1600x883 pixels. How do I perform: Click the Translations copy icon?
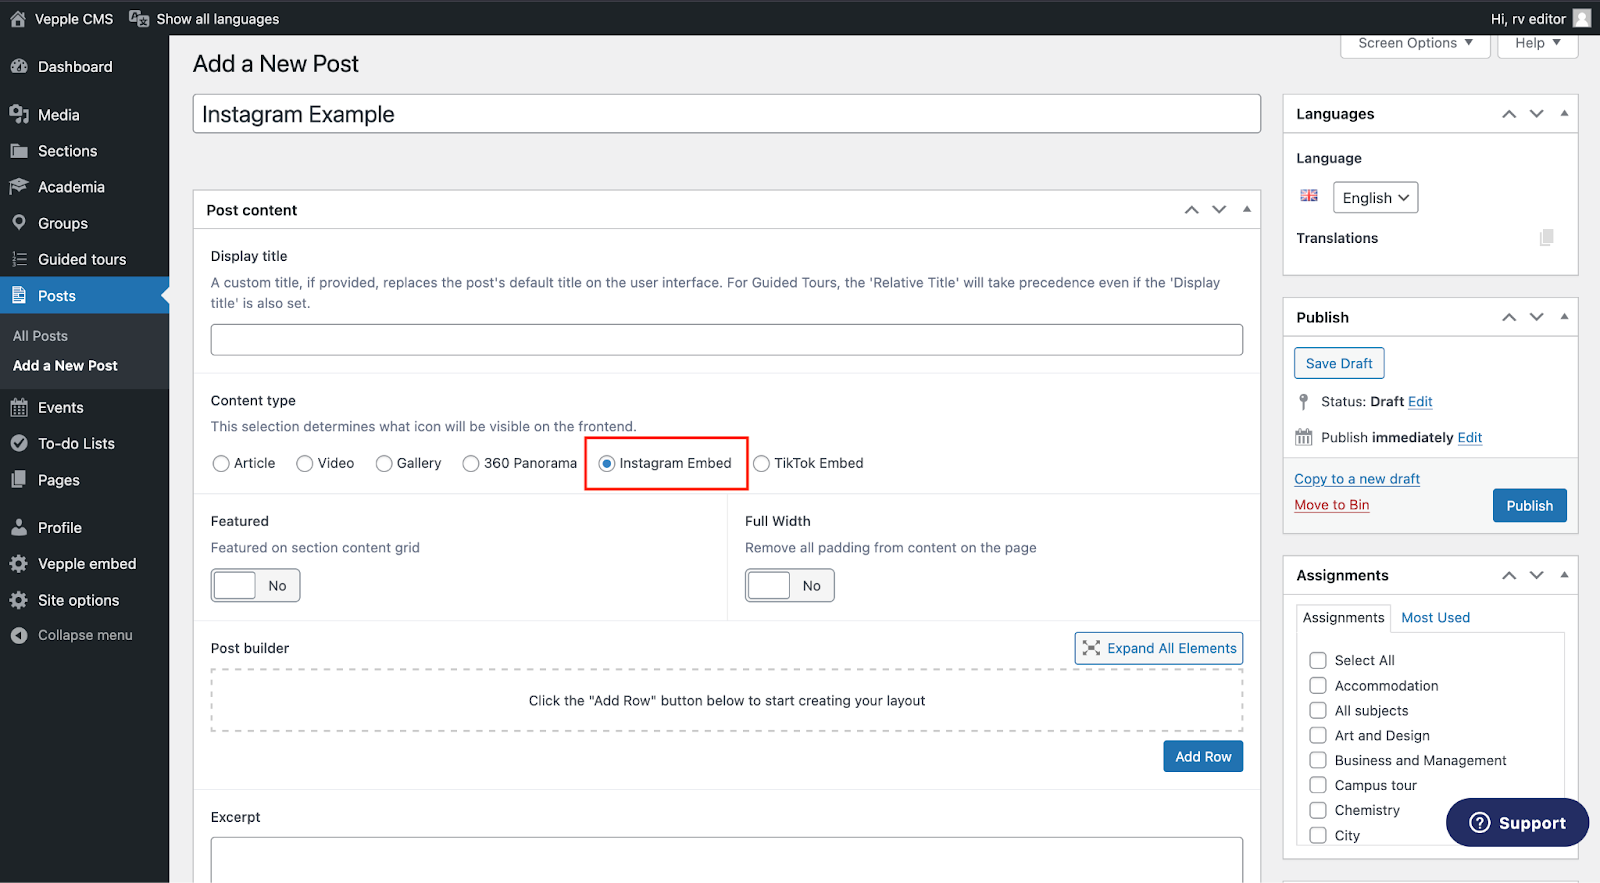tap(1546, 237)
